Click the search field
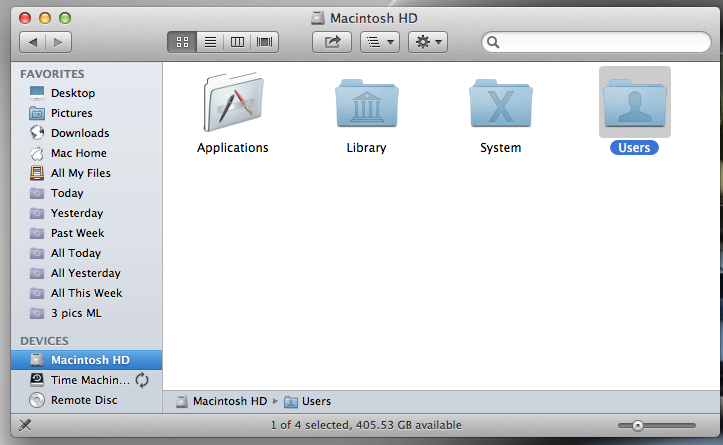The image size is (723, 445). pyautogui.click(x=596, y=42)
